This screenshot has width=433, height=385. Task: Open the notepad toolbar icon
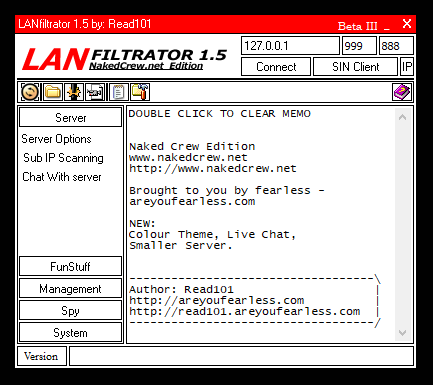point(118,92)
